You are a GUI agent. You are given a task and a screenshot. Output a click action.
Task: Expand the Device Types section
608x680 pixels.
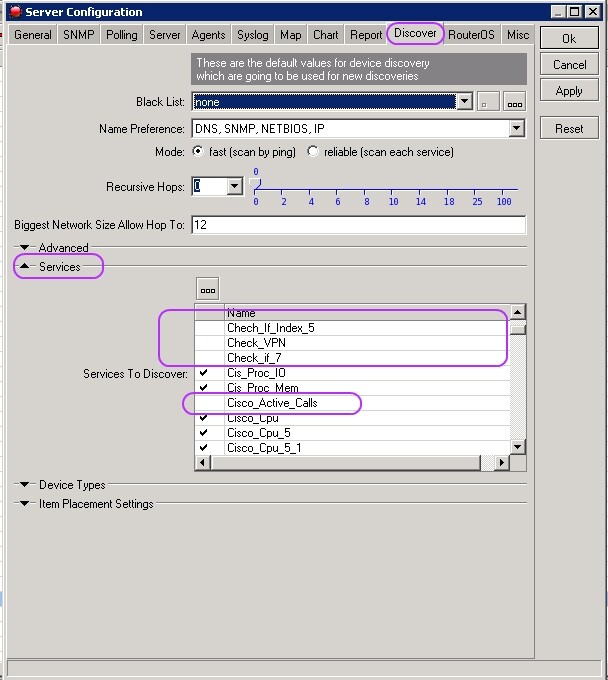pos(25,484)
